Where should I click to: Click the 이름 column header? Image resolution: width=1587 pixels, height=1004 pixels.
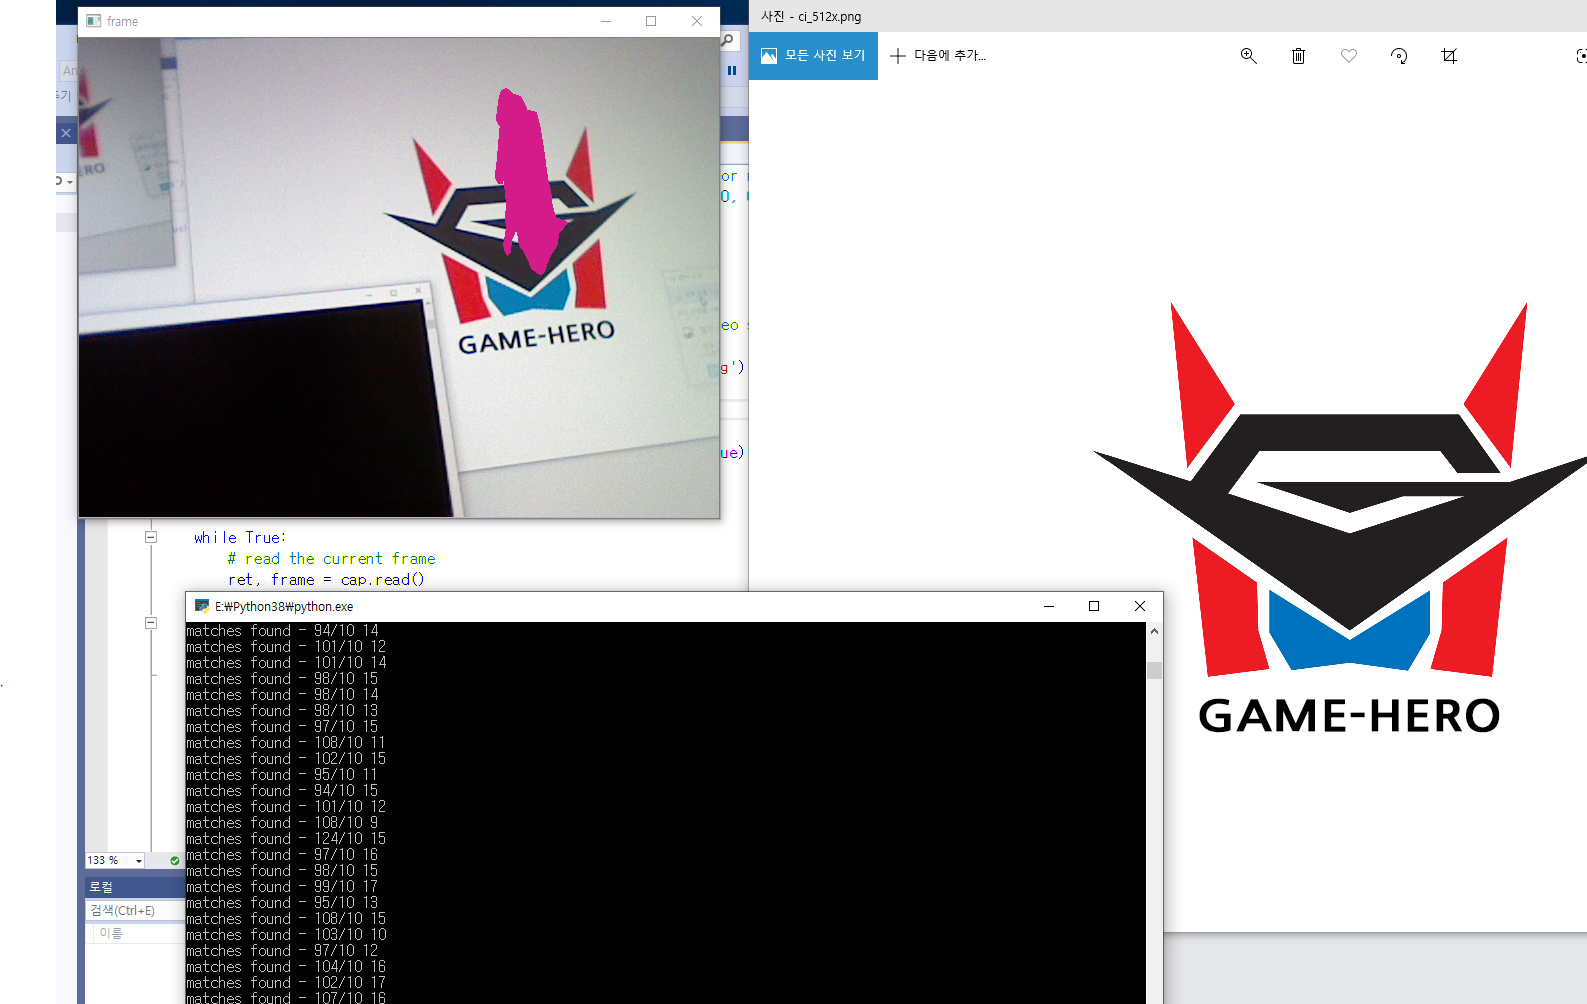click(111, 933)
